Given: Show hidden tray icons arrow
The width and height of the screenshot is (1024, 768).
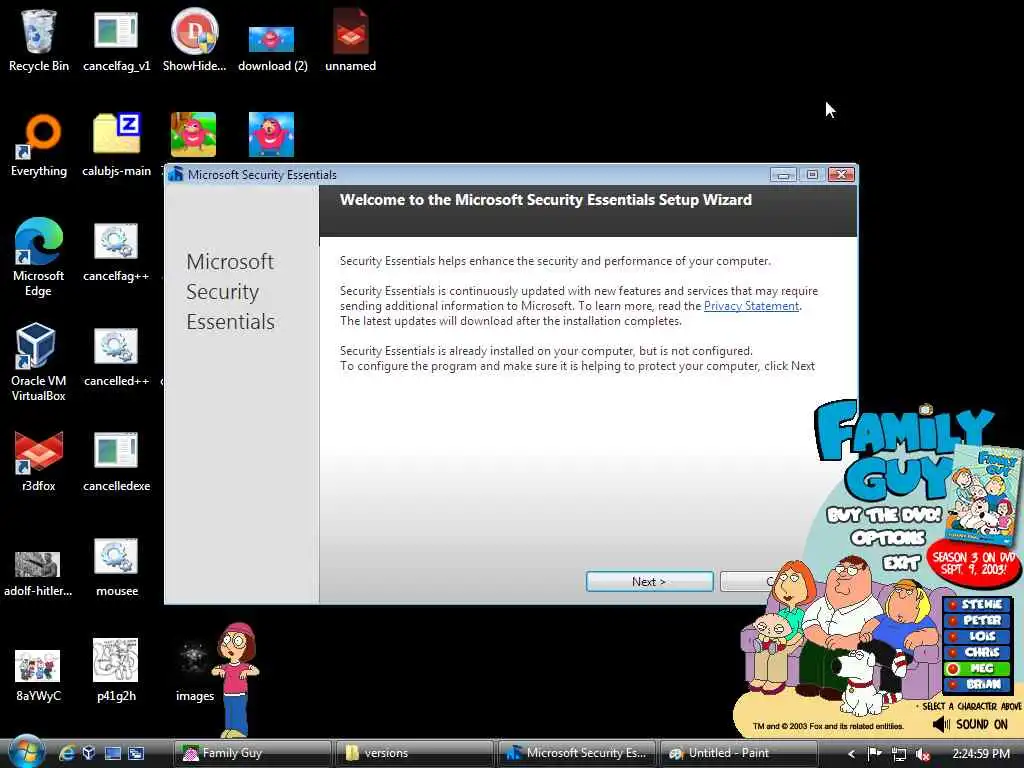Looking at the screenshot, I should (851, 754).
